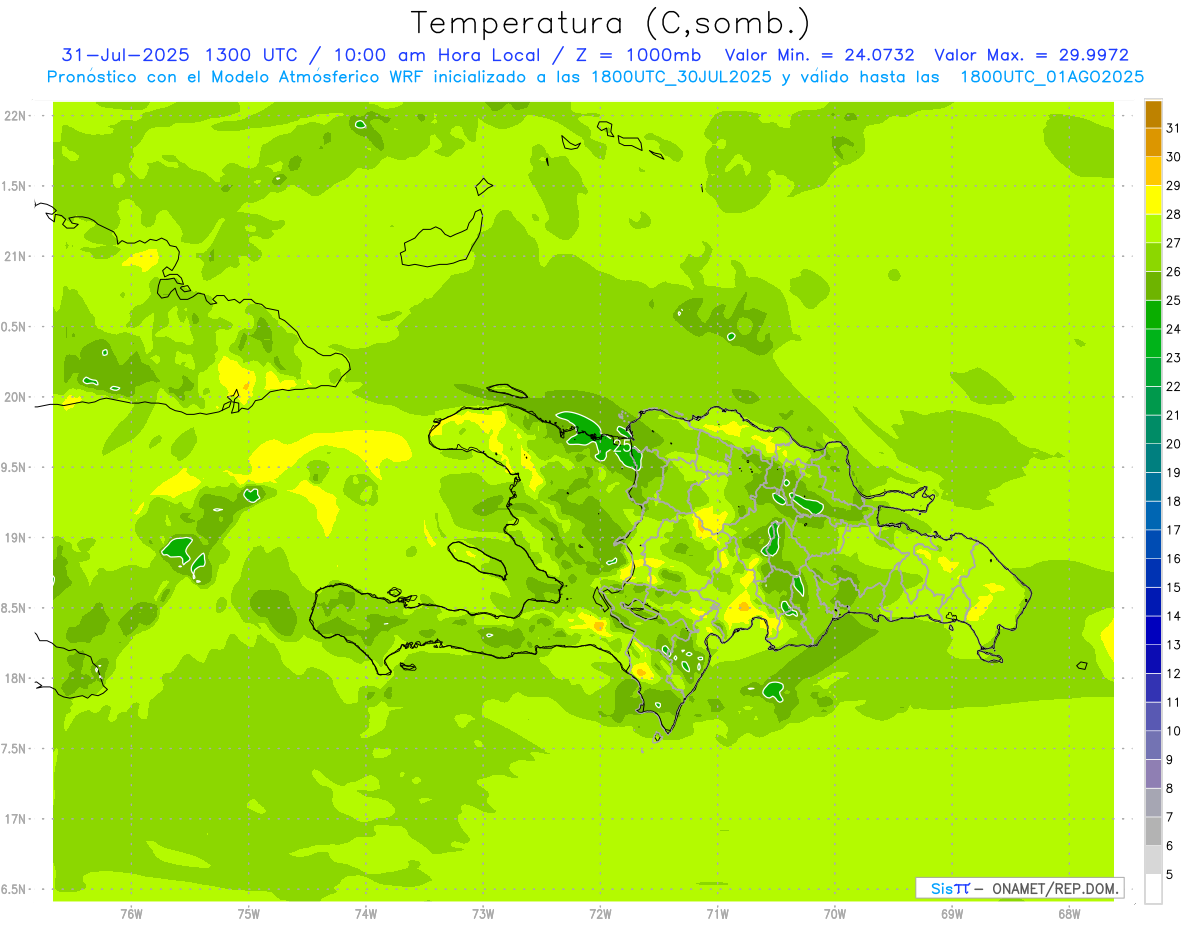
Task: Click the 'Sis' logo beside ONAMET
Action: pos(942,888)
